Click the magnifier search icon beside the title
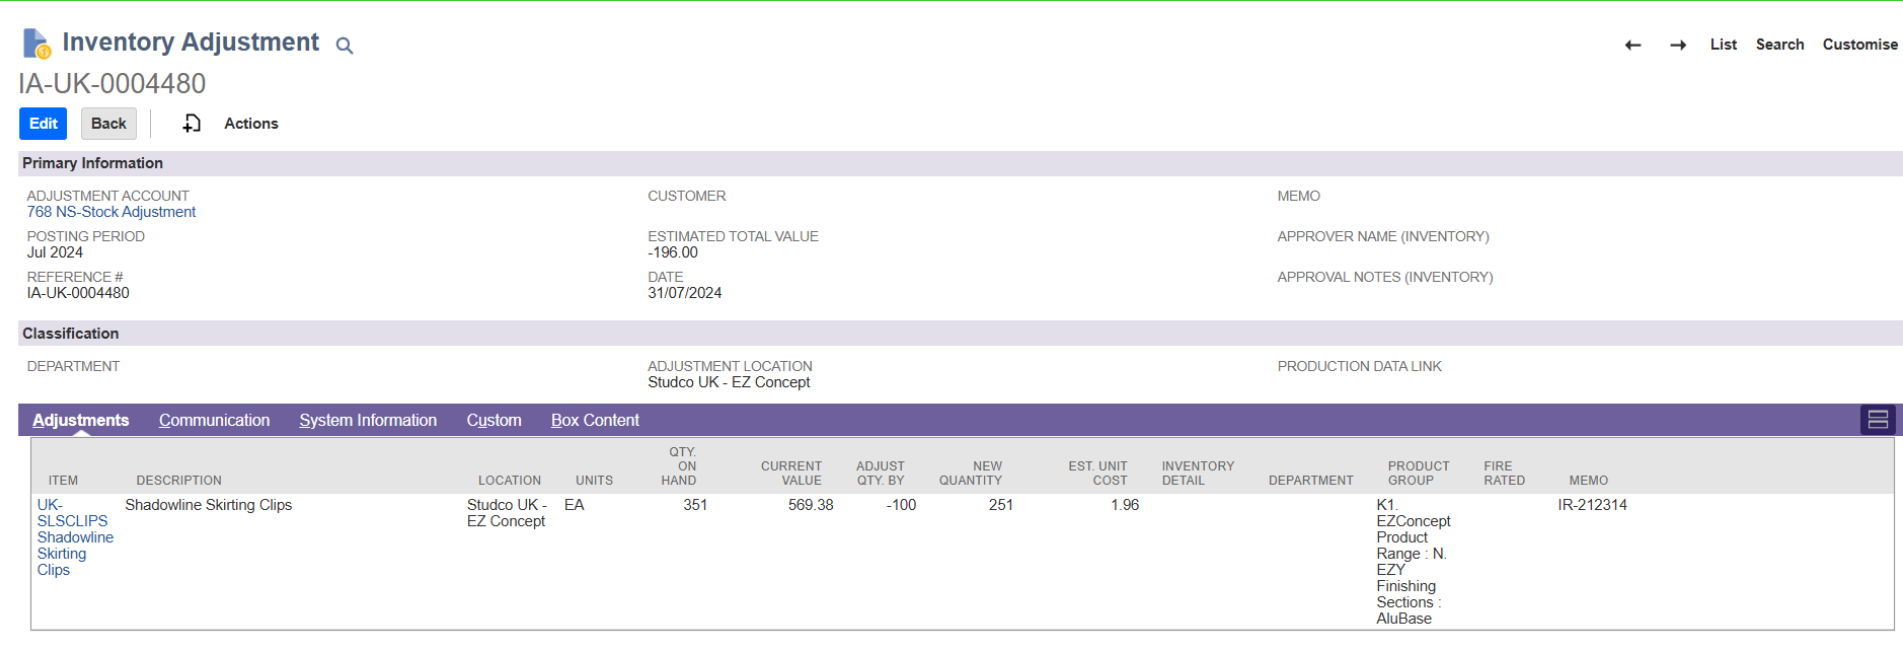 coord(344,45)
